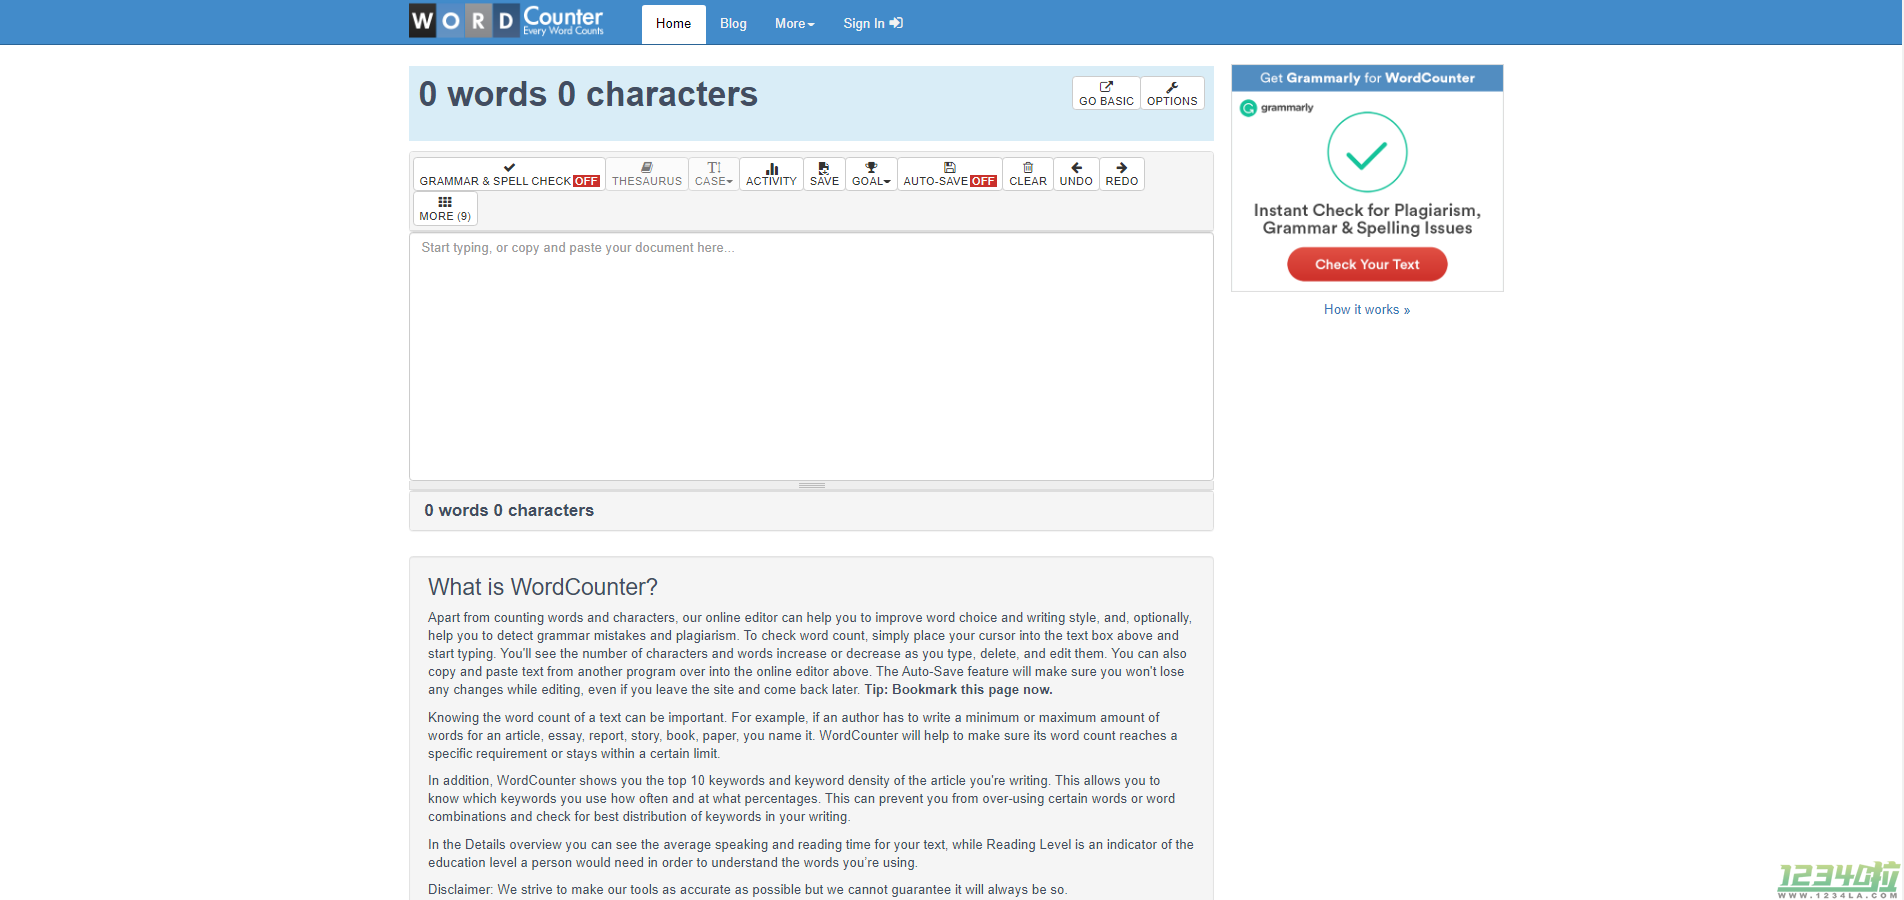The width and height of the screenshot is (1904, 900).
Task: Clear the text with trash button
Action: click(x=1028, y=174)
